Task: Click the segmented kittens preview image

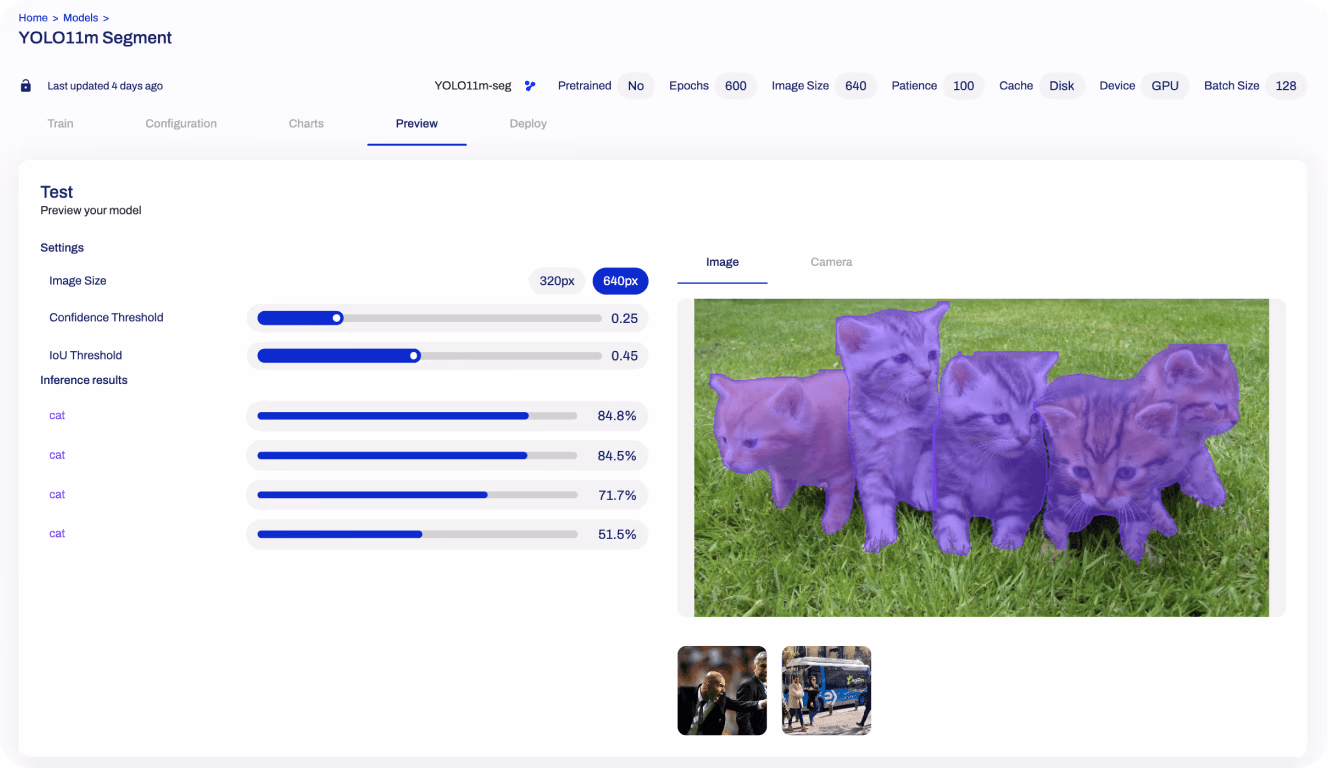Action: [x=981, y=458]
